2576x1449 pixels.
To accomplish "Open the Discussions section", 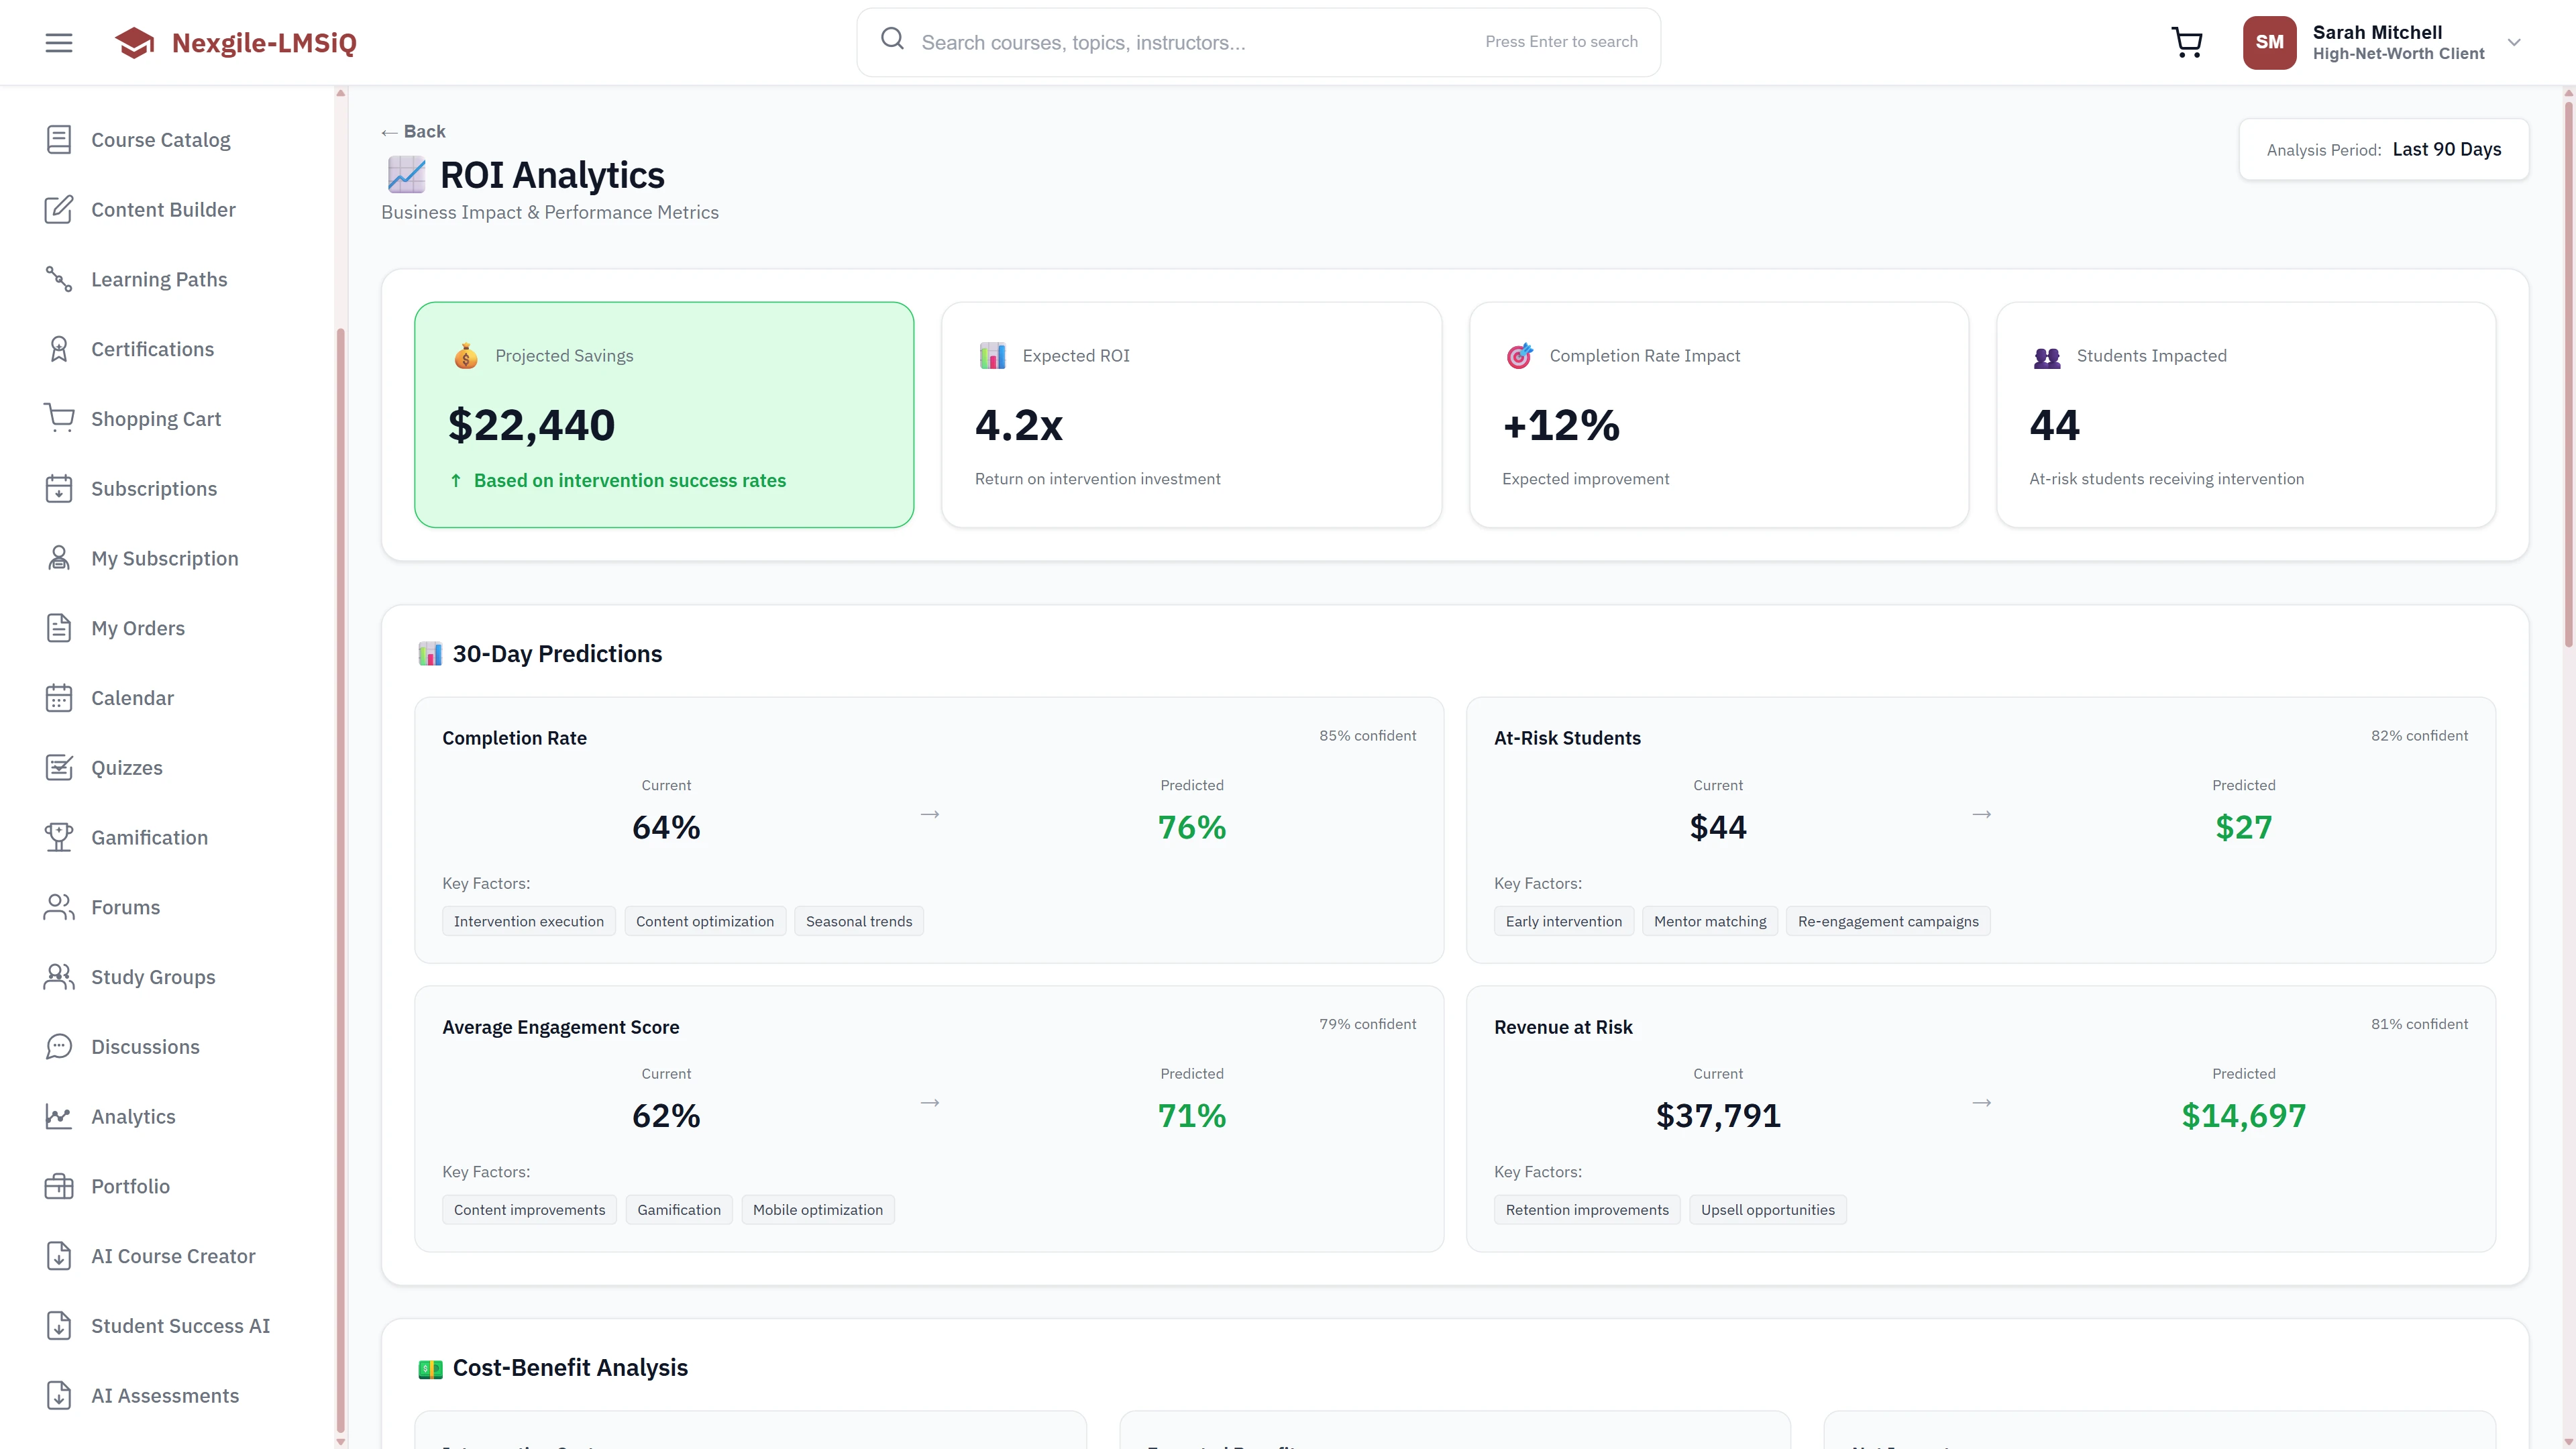I will pyautogui.click(x=145, y=1046).
